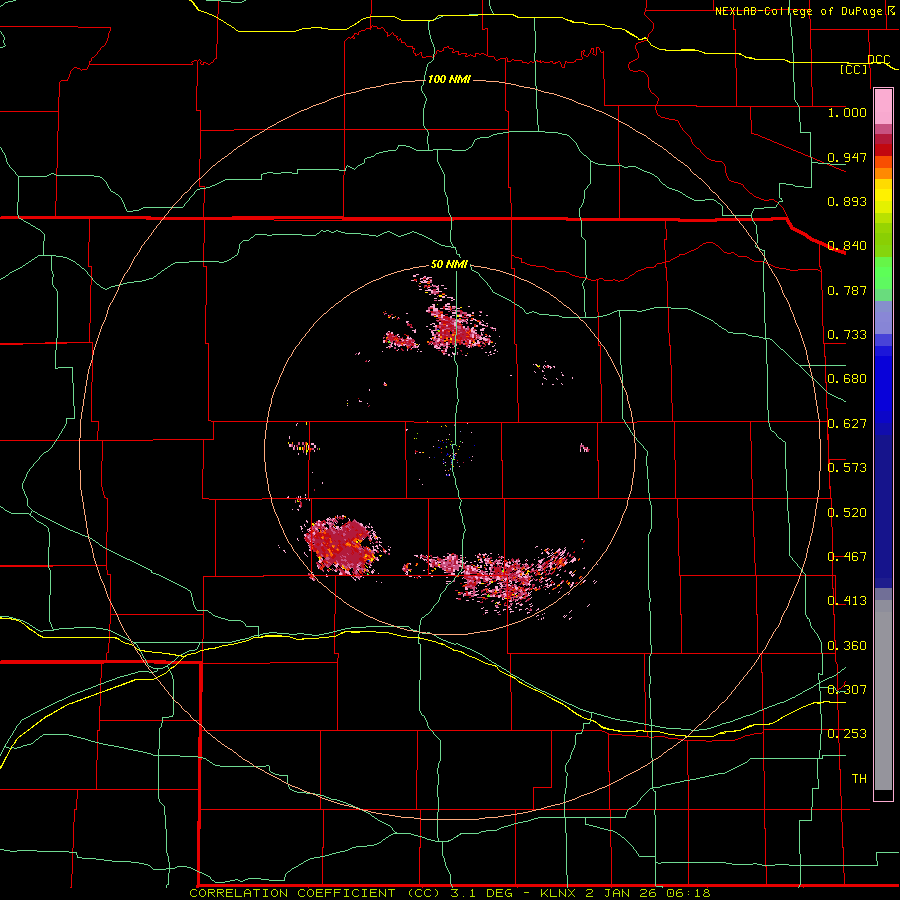
Task: Click the 06:18 timestamp
Action: (x=688, y=893)
